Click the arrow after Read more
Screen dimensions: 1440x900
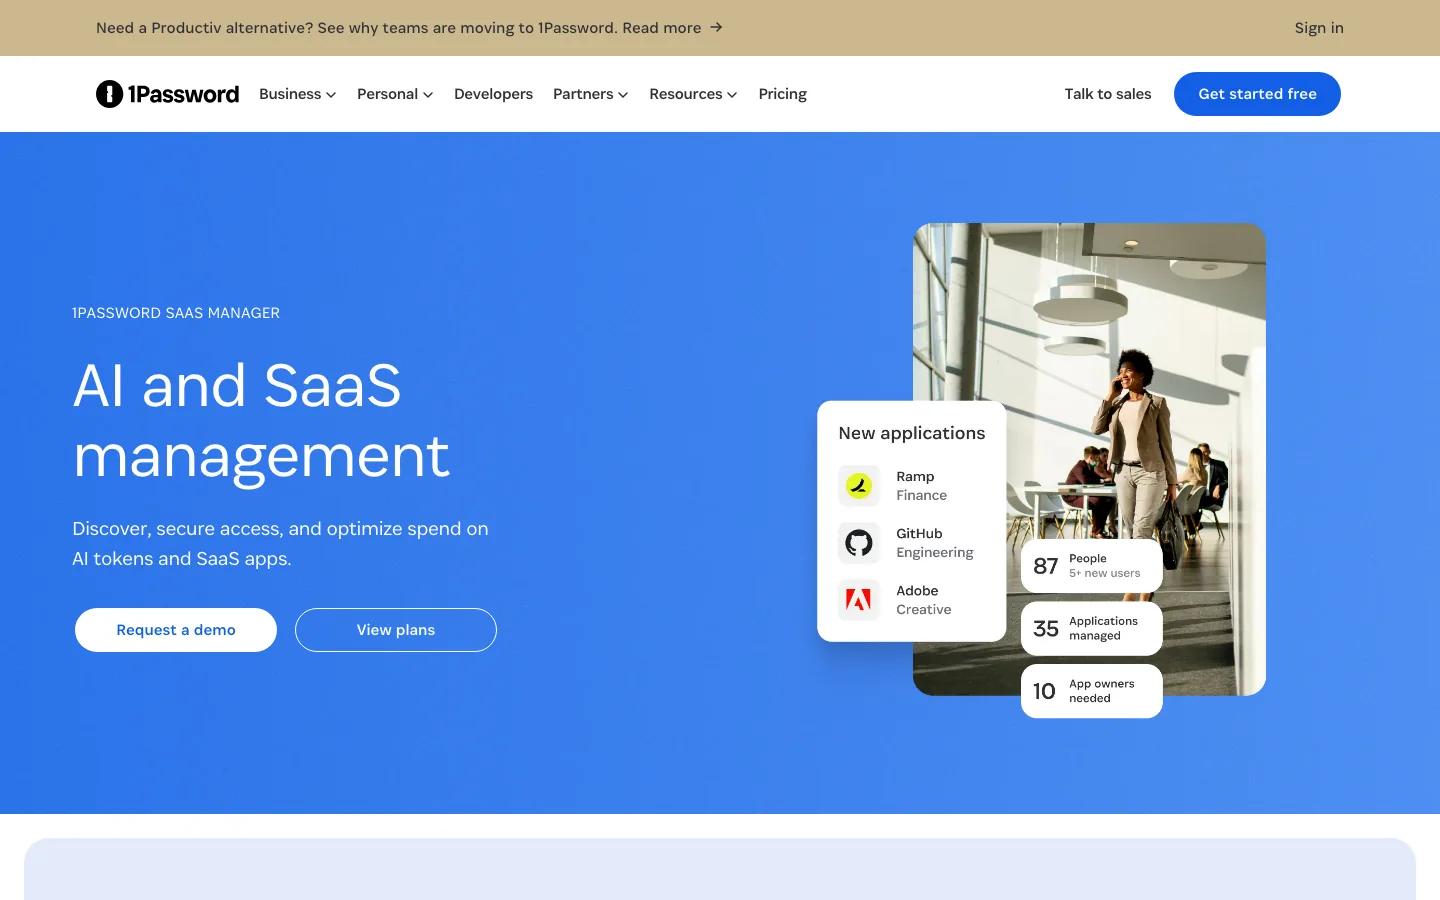click(x=716, y=27)
